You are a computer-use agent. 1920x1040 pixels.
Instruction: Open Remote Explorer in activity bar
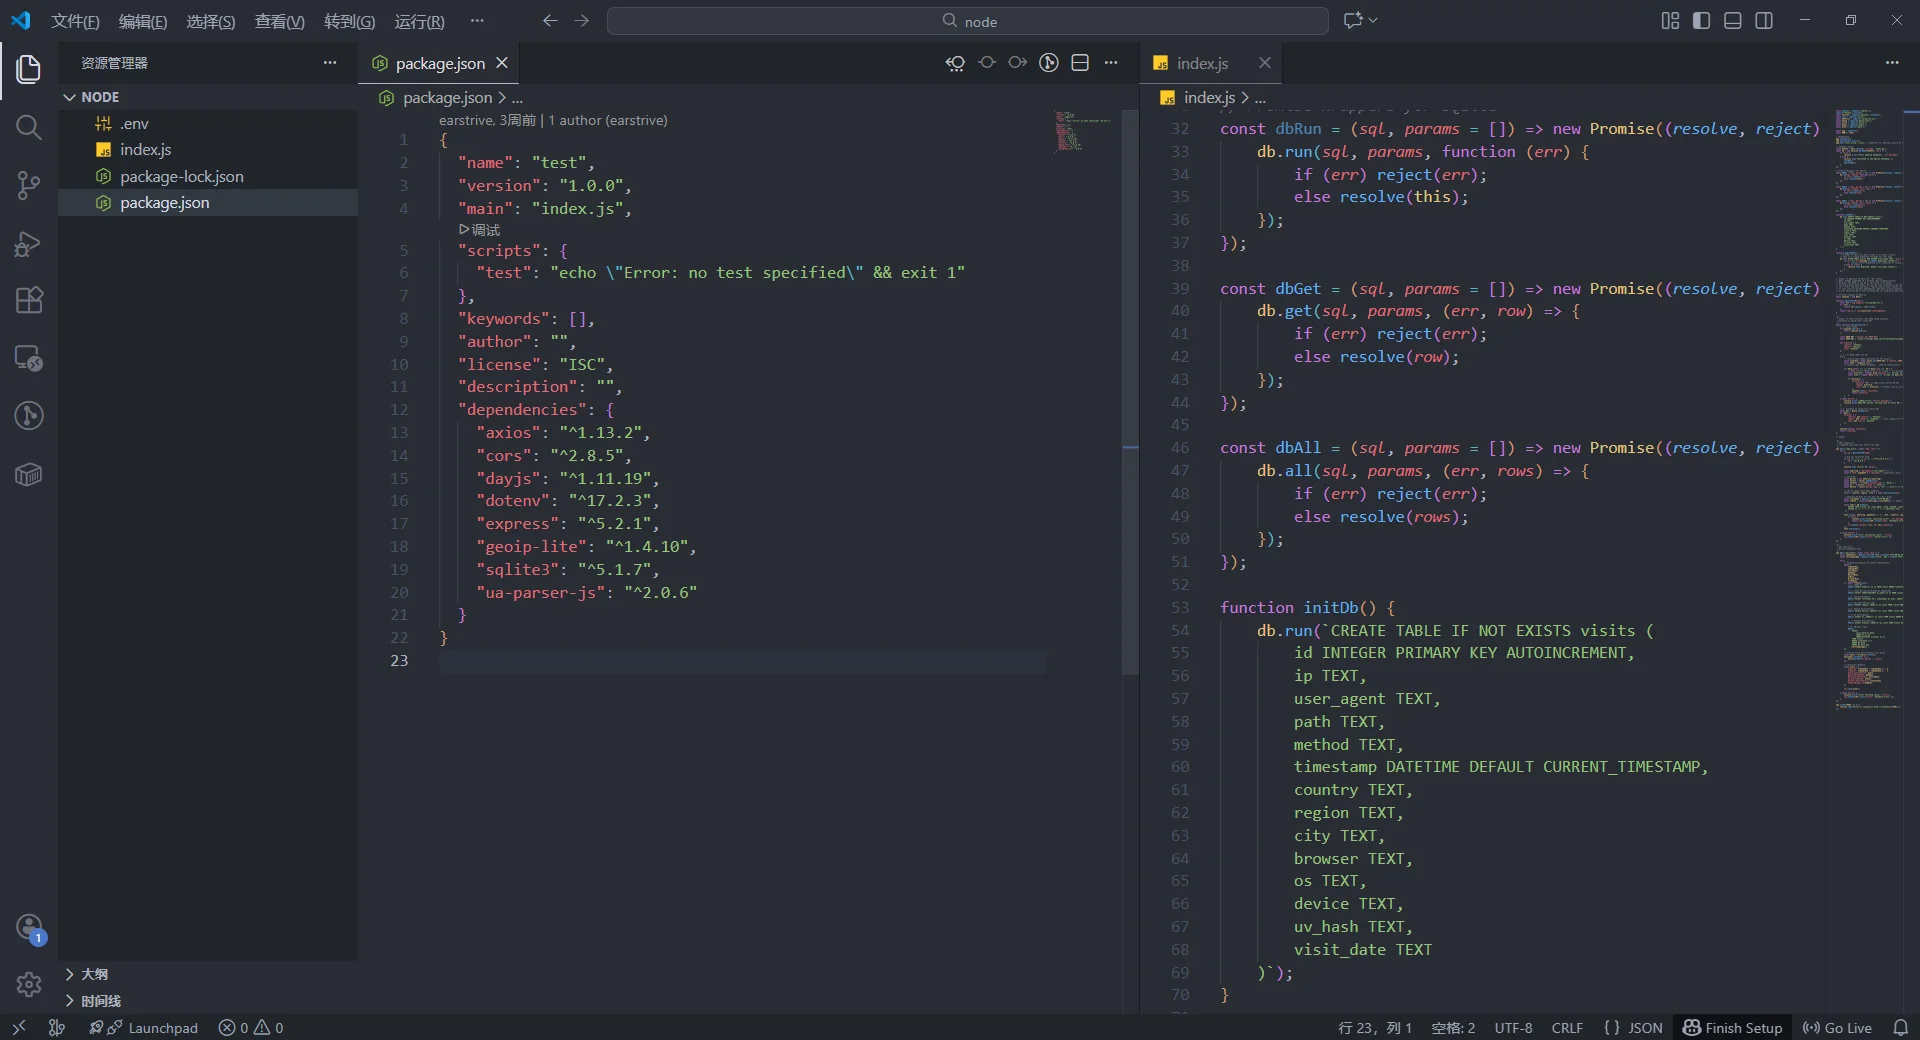[x=29, y=358]
